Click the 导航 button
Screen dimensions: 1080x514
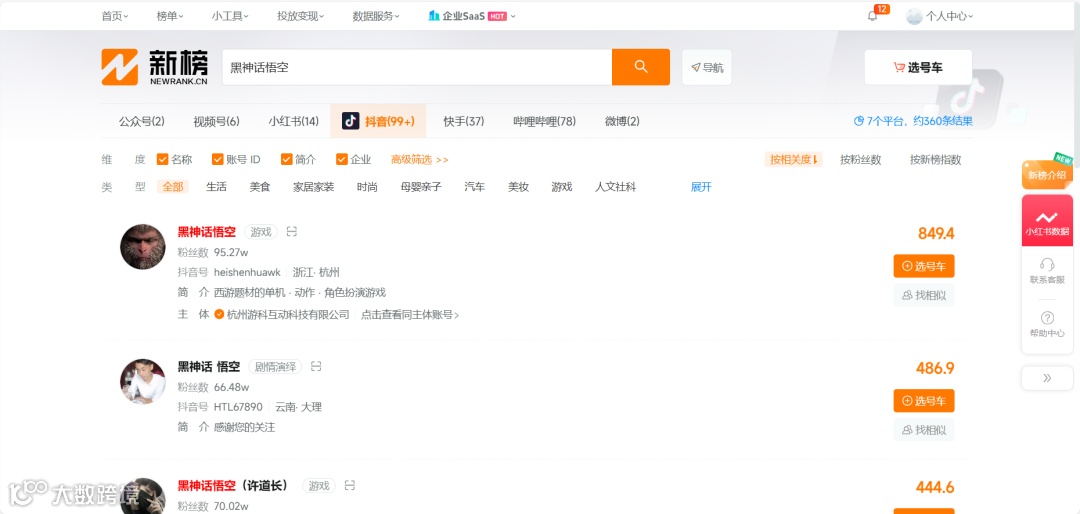tap(707, 67)
